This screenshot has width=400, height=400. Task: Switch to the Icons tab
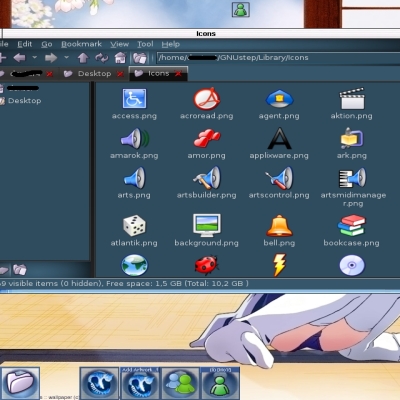click(158, 73)
